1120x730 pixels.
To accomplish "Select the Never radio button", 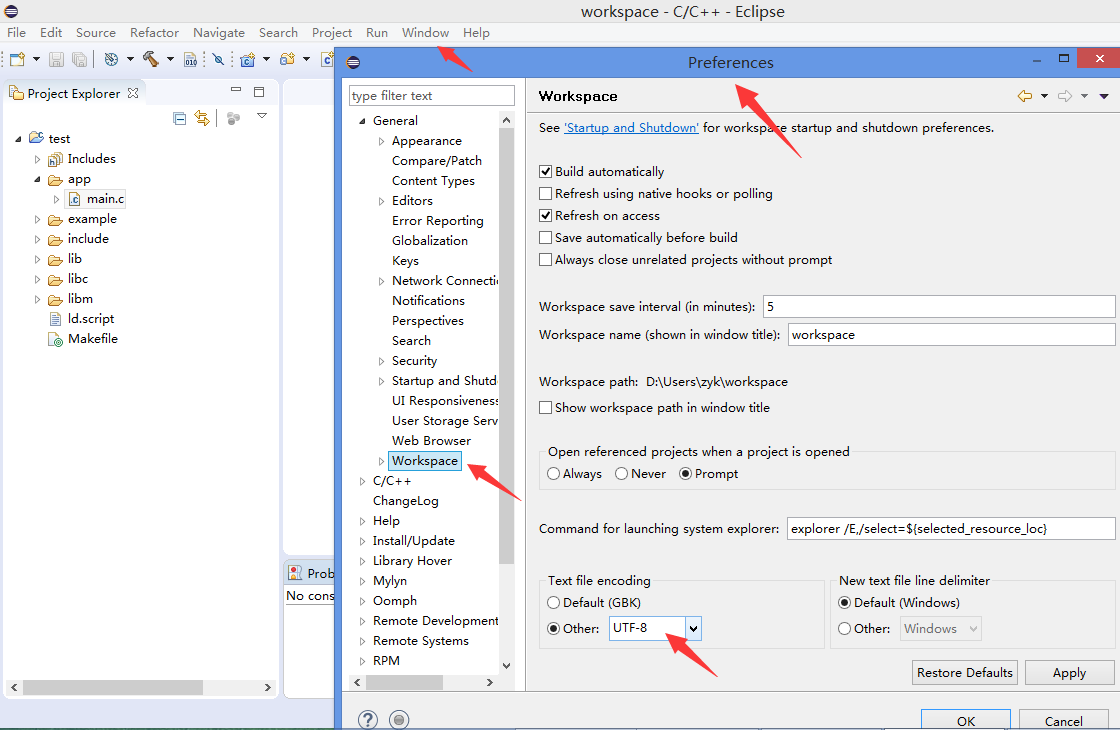I will pyautogui.click(x=621, y=474).
